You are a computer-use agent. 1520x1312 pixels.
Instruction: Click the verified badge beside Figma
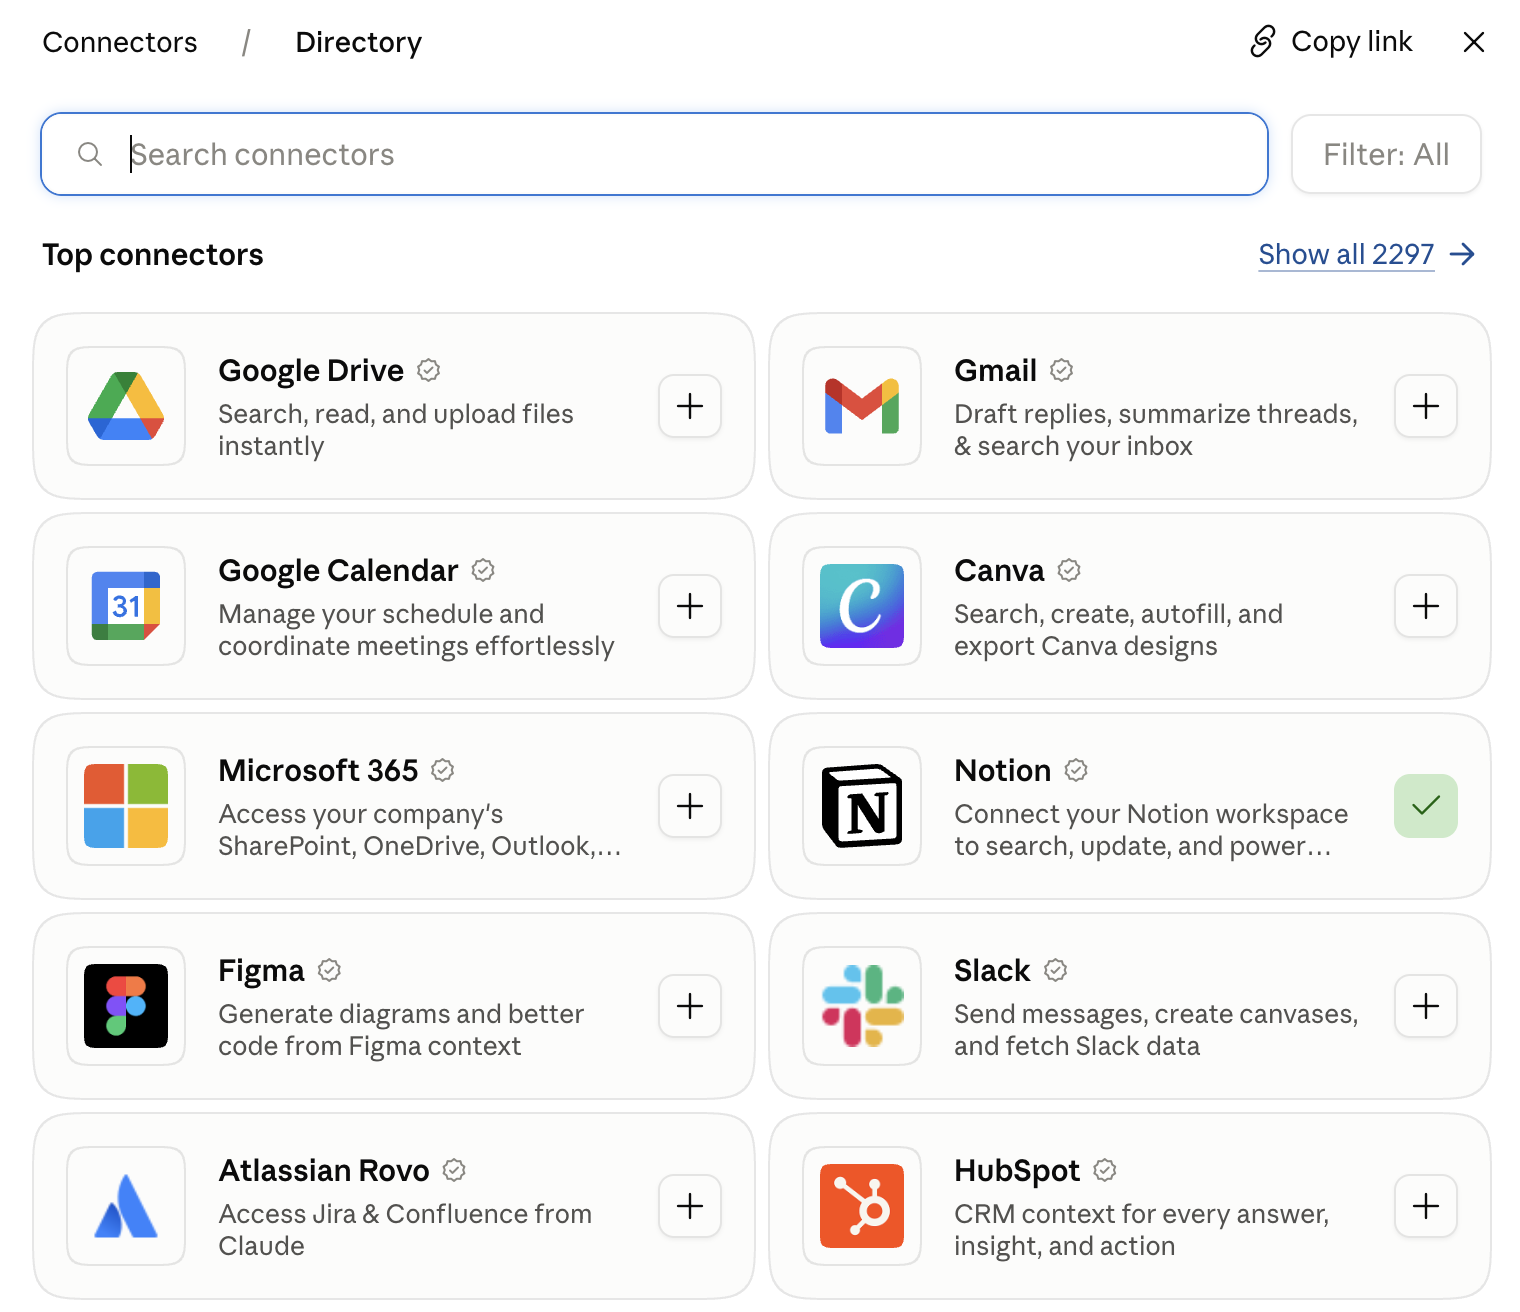(329, 970)
